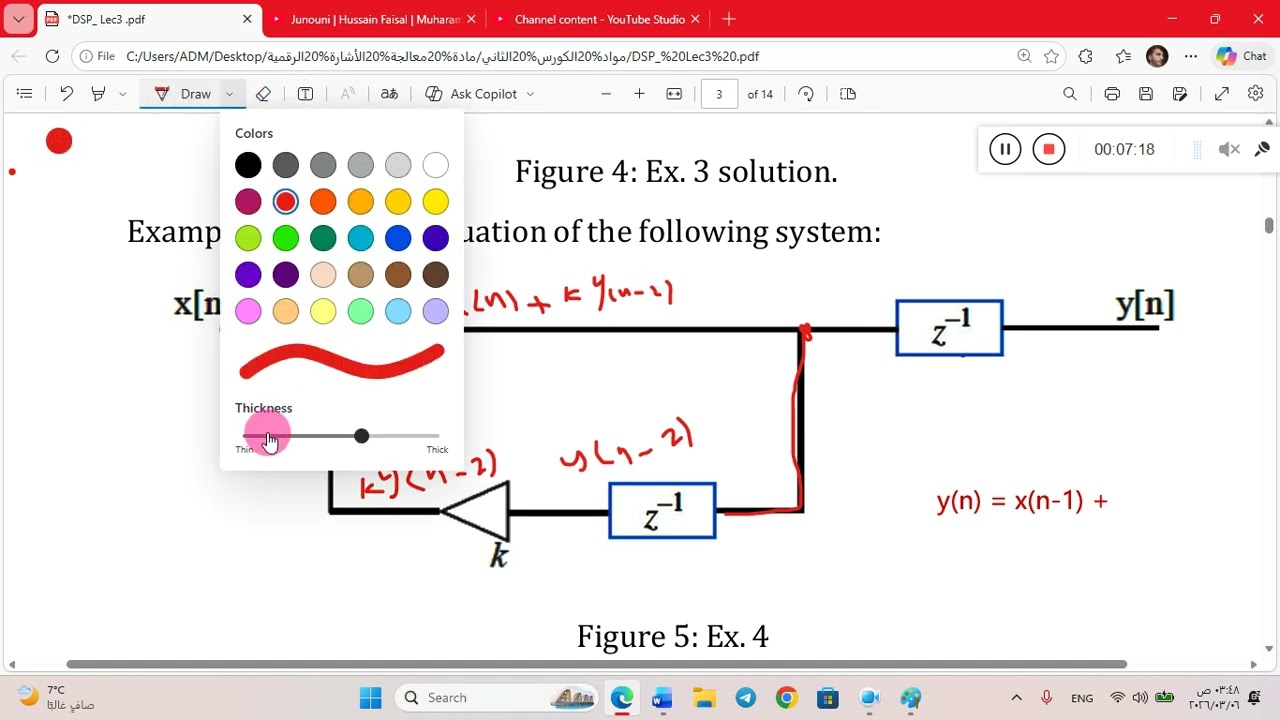Open Favorites list icon
This screenshot has height=720, width=1280.
pos(1123,56)
